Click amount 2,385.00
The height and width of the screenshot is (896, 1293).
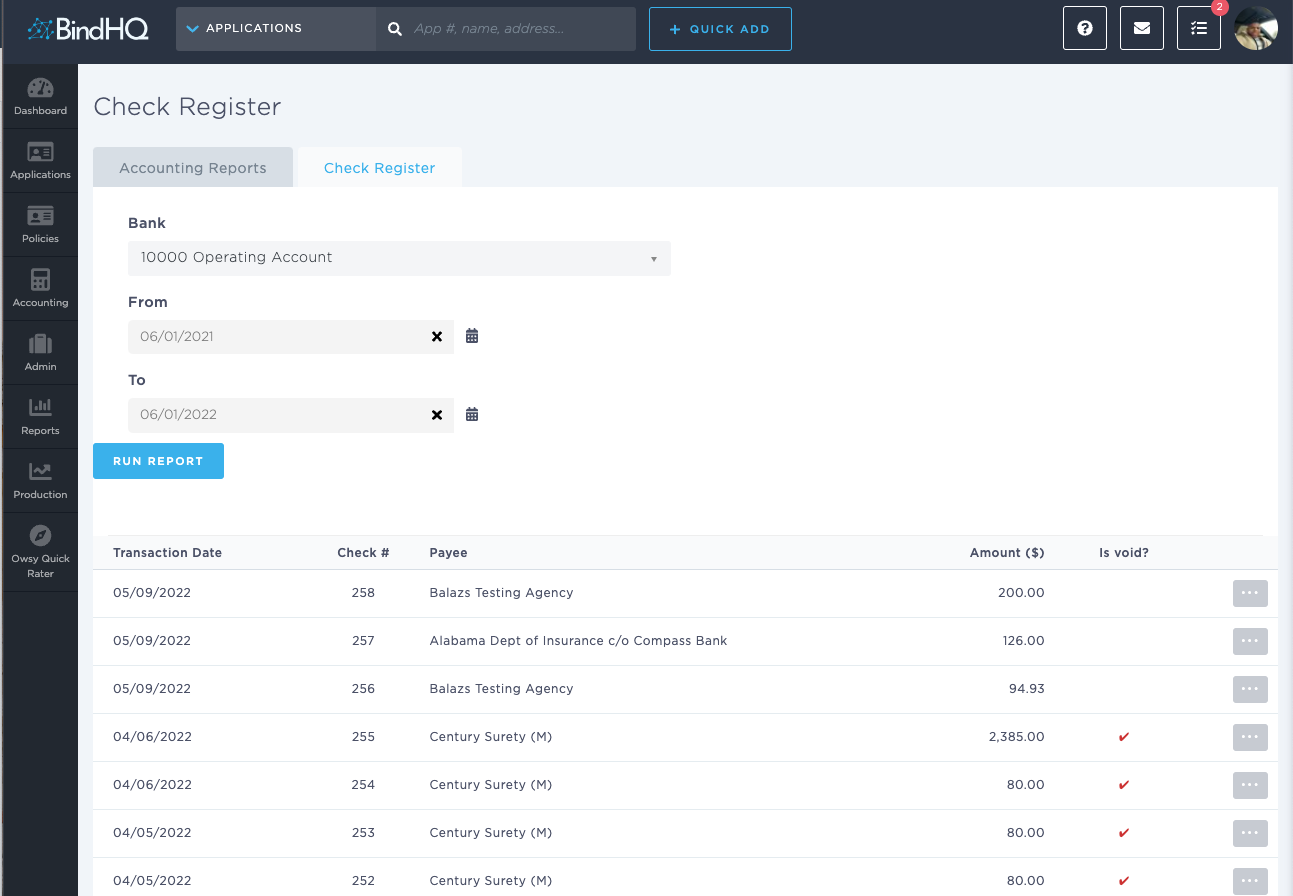coord(1016,737)
